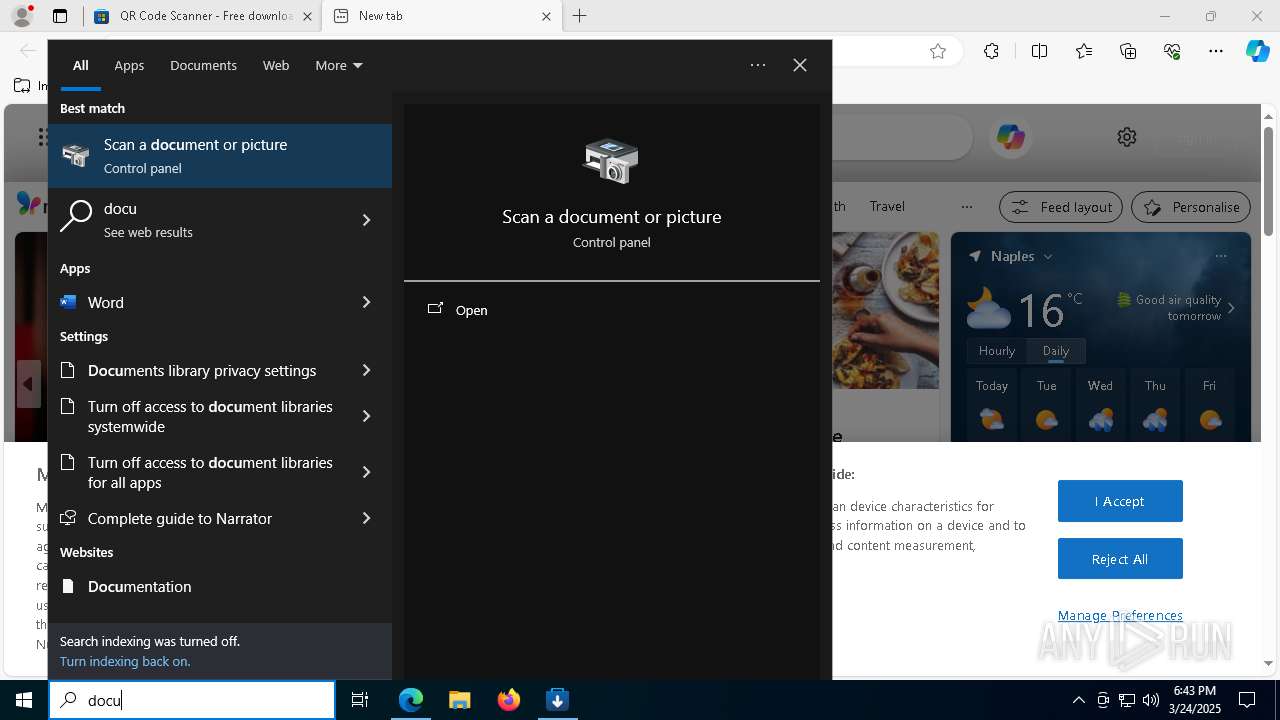The height and width of the screenshot is (720, 1280).
Task: Open Task View on taskbar
Action: pyautogui.click(x=360, y=700)
